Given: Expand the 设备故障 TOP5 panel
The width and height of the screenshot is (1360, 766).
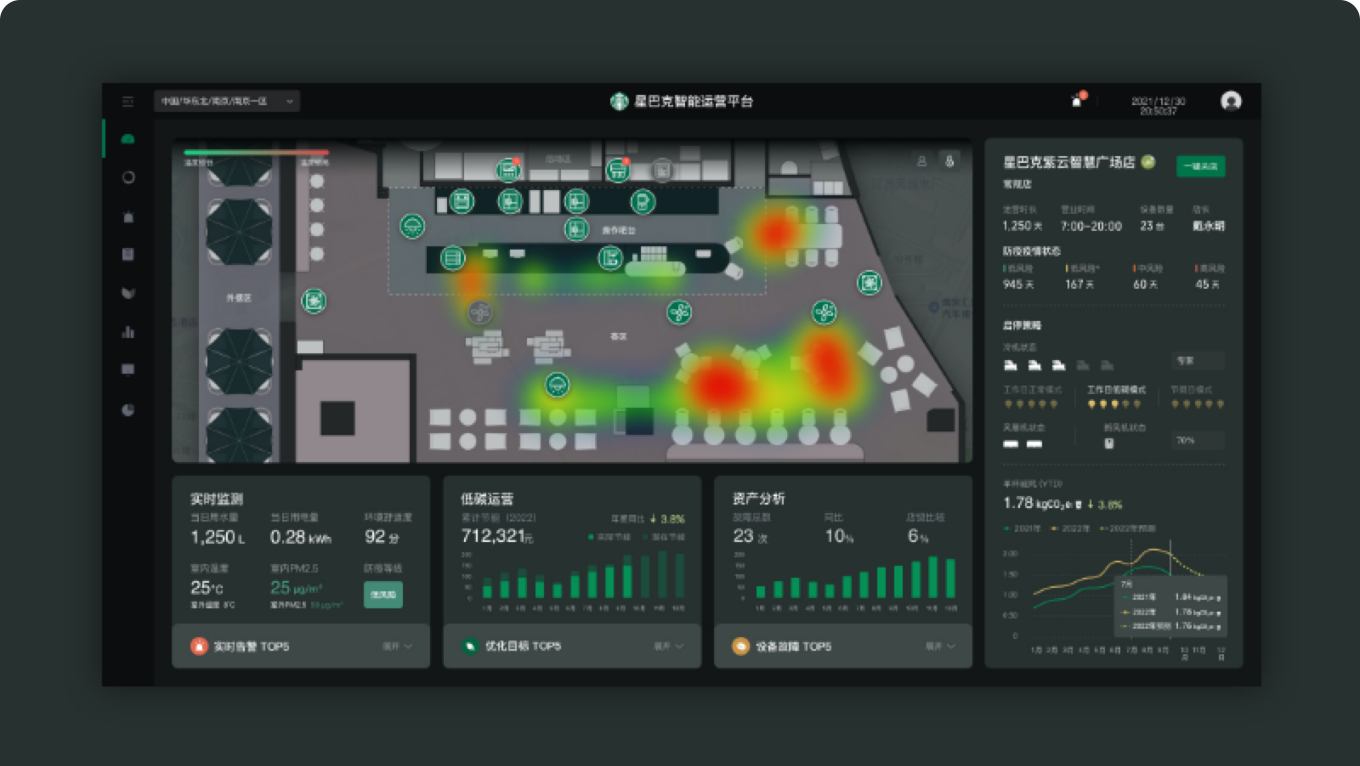Looking at the screenshot, I should (939, 647).
